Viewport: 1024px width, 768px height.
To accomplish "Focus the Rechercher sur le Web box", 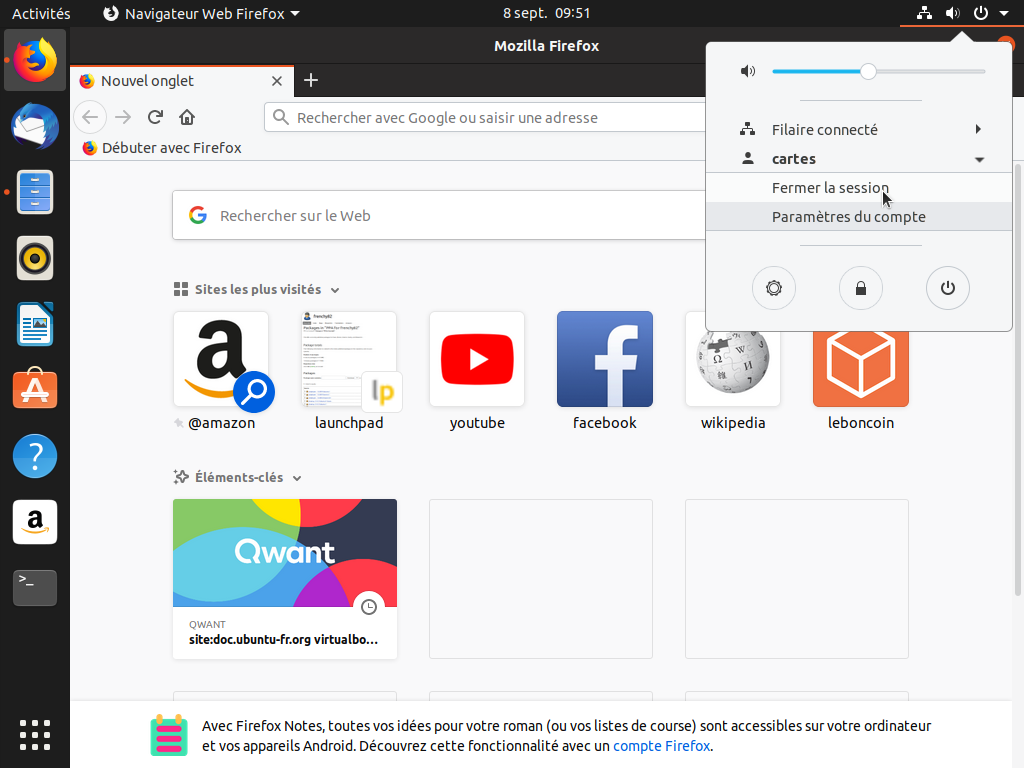I will 439,216.
